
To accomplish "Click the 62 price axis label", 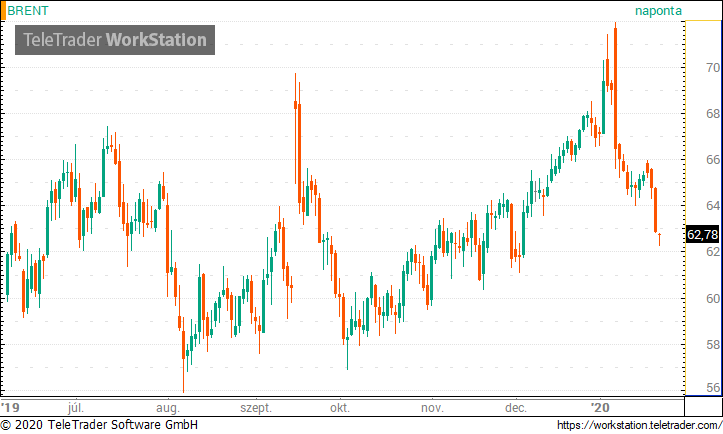I will (712, 251).
